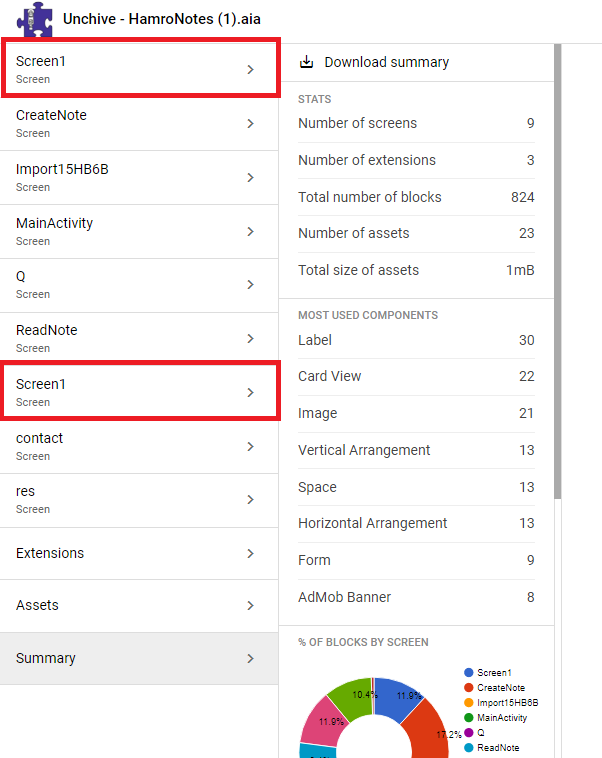
Task: Click the purple Q legend dot
Action: (x=468, y=732)
